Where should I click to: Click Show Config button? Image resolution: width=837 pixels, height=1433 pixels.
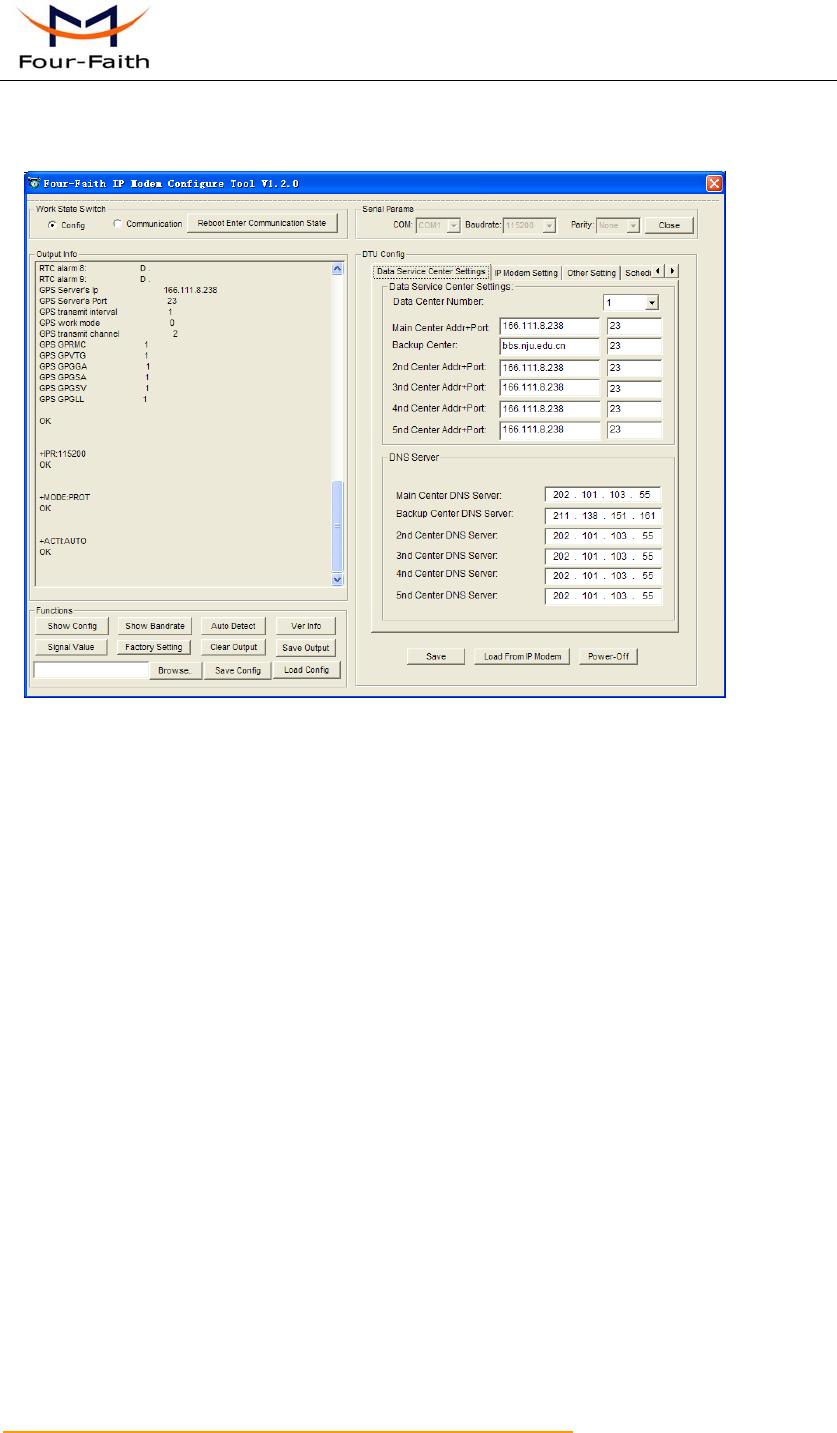(x=71, y=626)
